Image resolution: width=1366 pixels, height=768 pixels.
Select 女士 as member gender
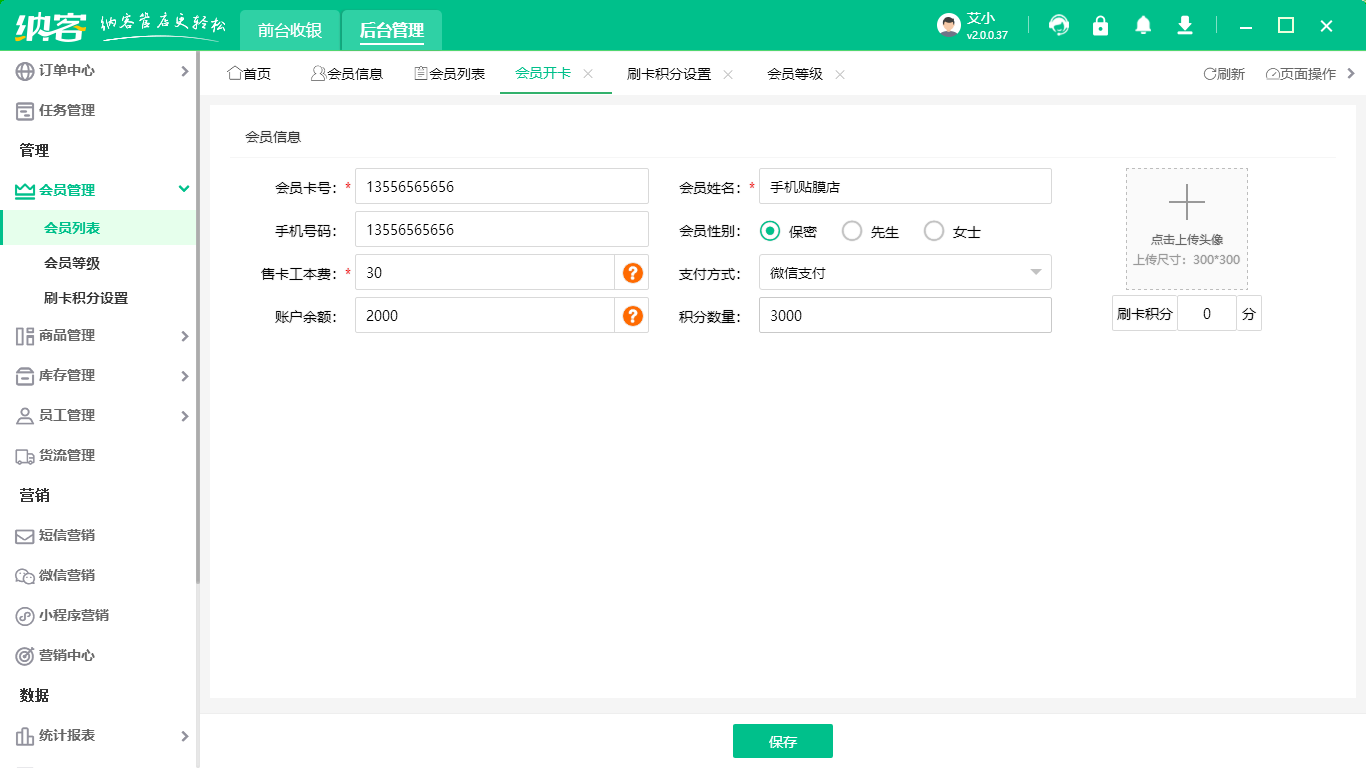click(934, 230)
